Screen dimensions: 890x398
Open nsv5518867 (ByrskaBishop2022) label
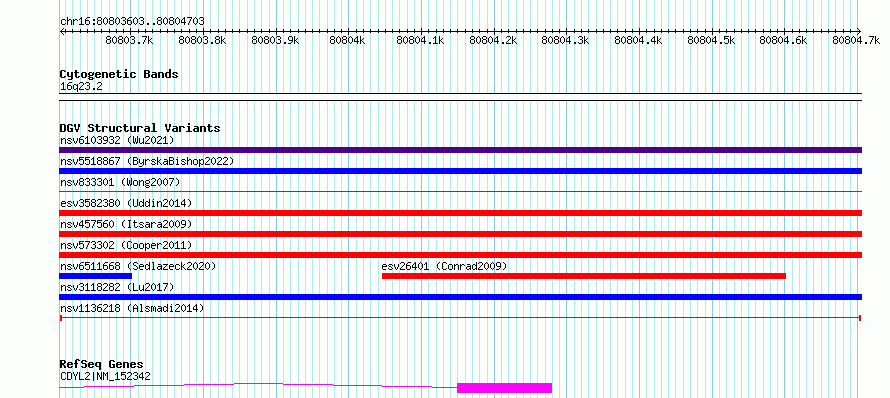pyautogui.click(x=147, y=161)
